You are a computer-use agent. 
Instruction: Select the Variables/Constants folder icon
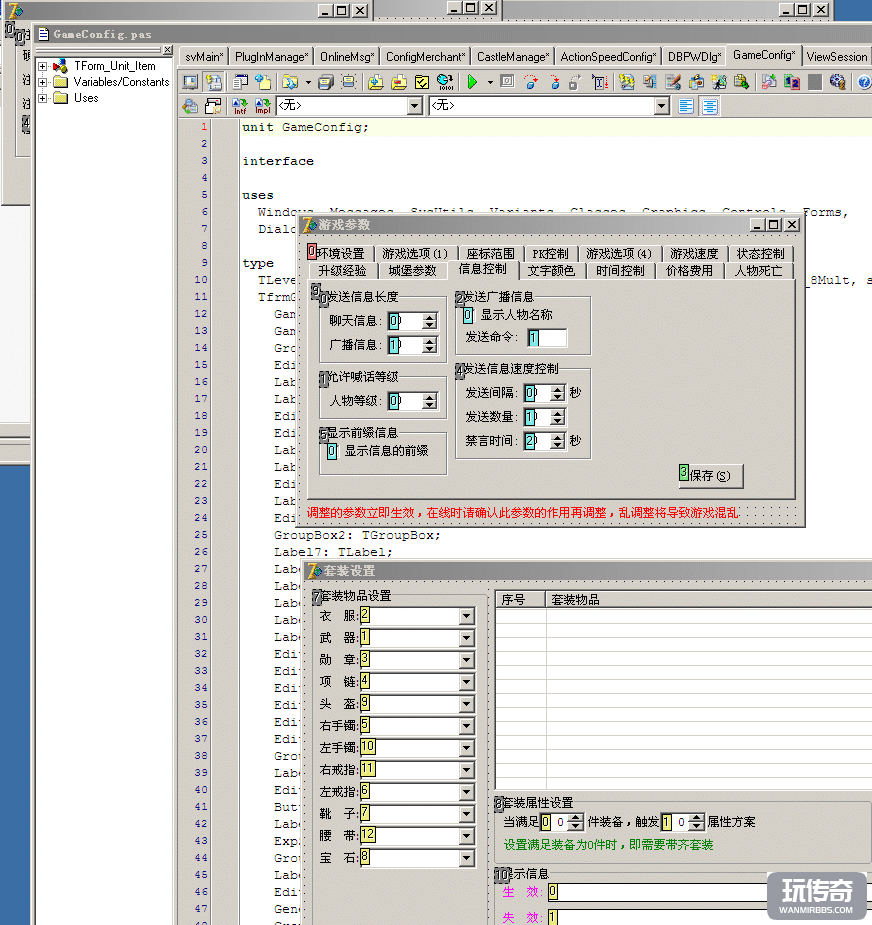tap(60, 82)
